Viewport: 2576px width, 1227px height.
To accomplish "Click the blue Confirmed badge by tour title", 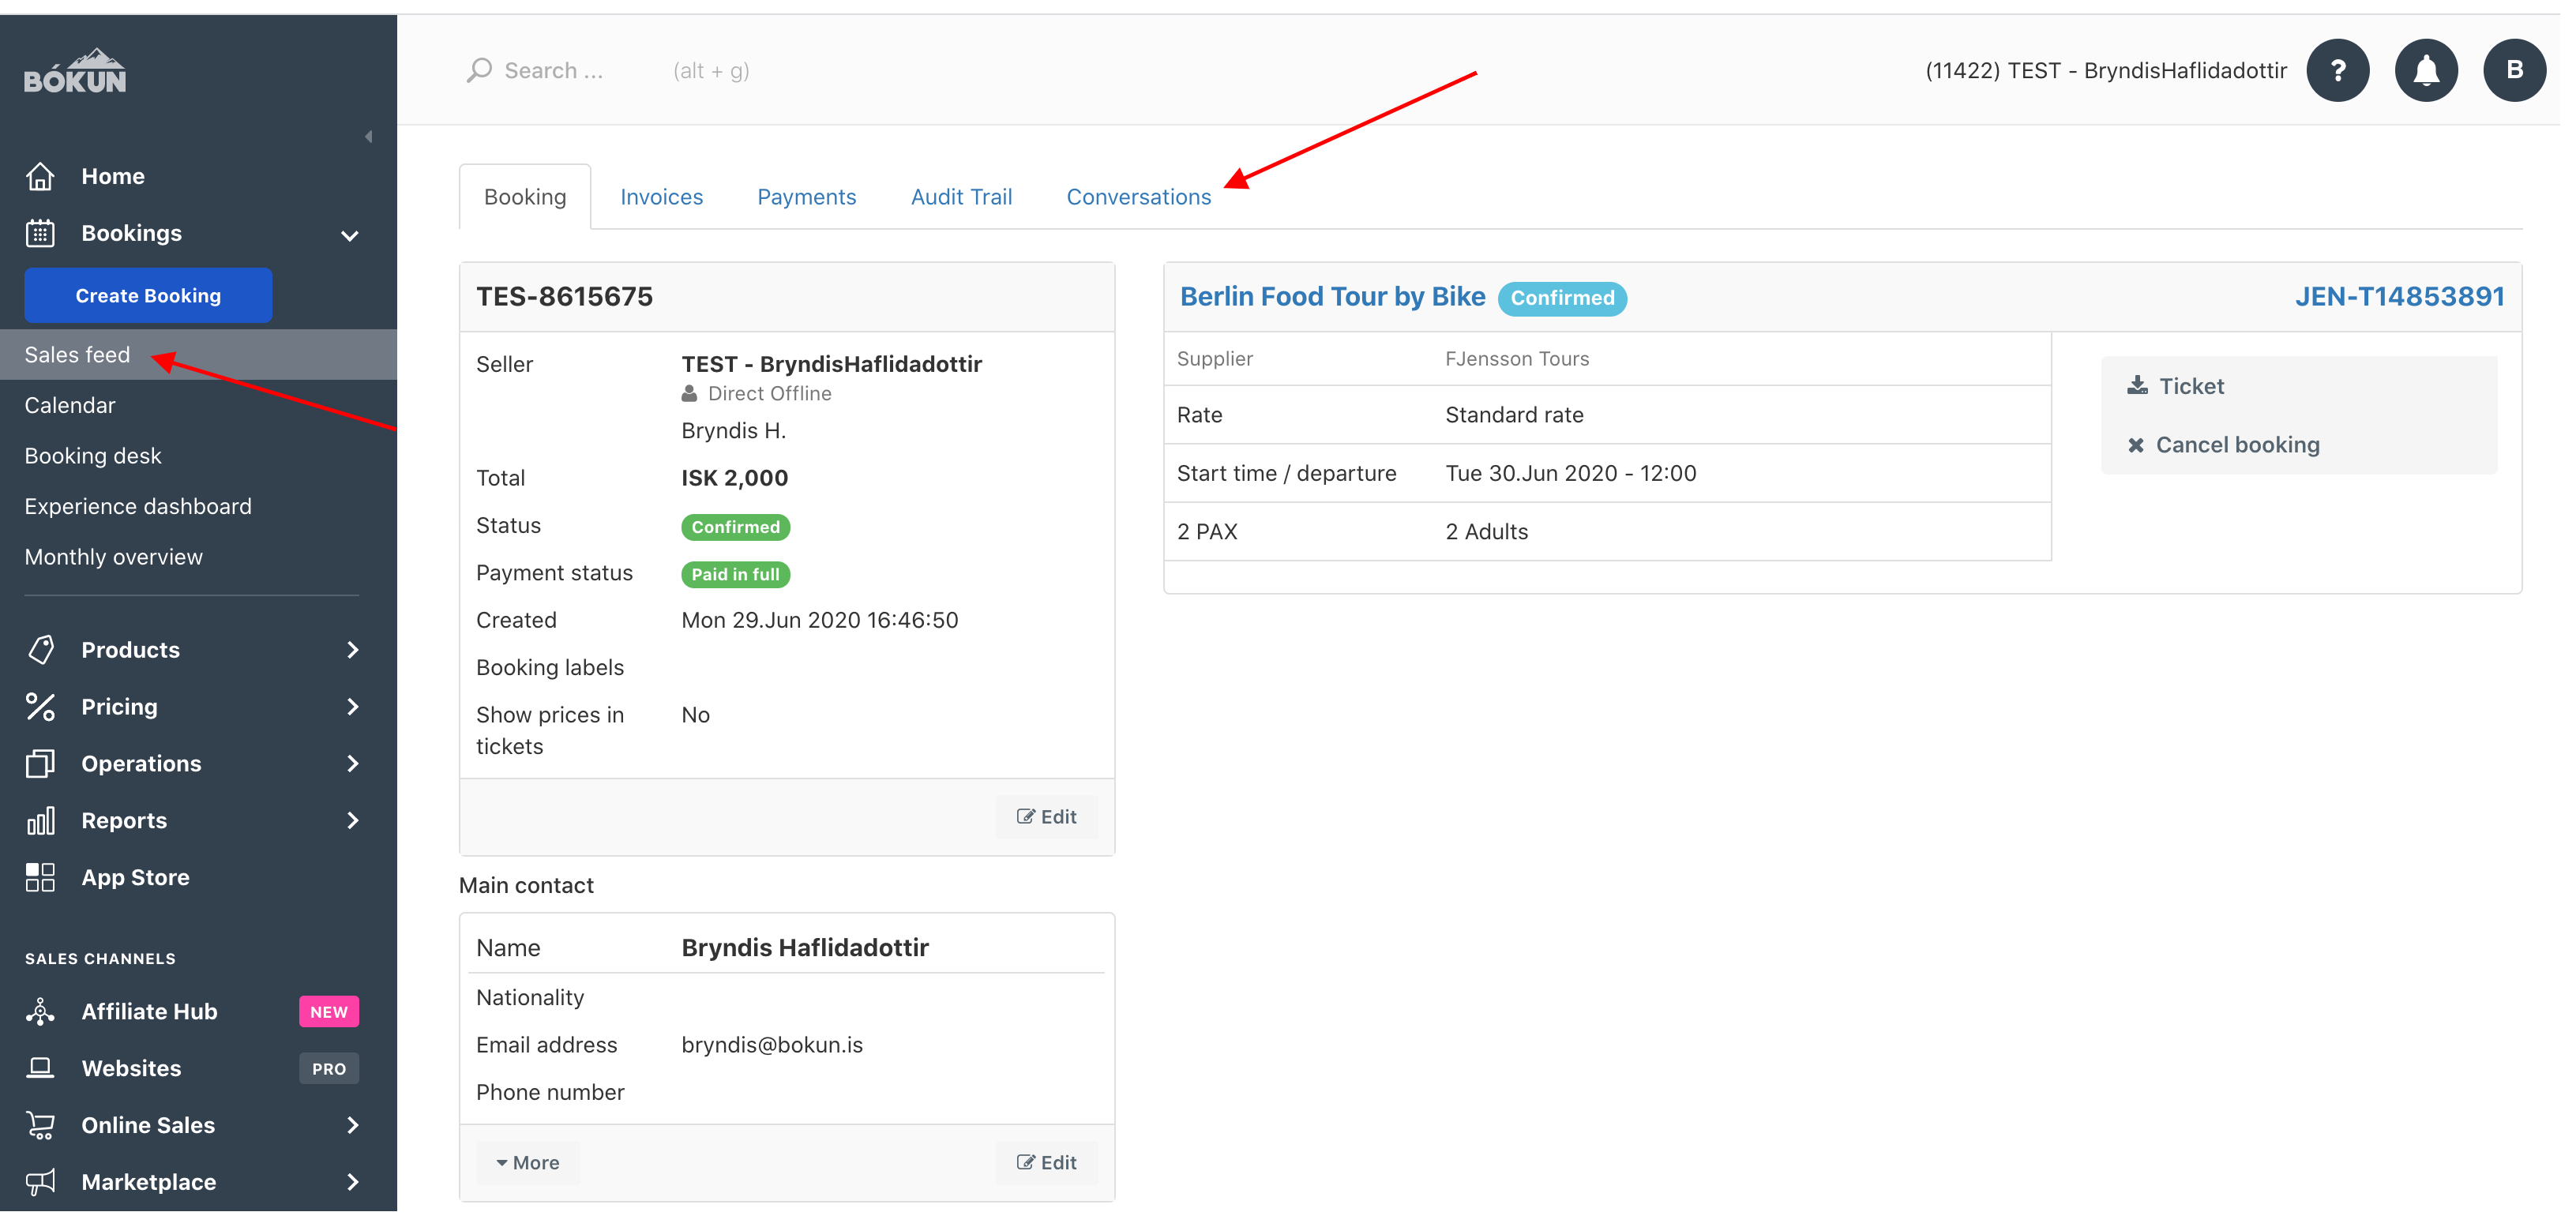I will [x=1563, y=298].
